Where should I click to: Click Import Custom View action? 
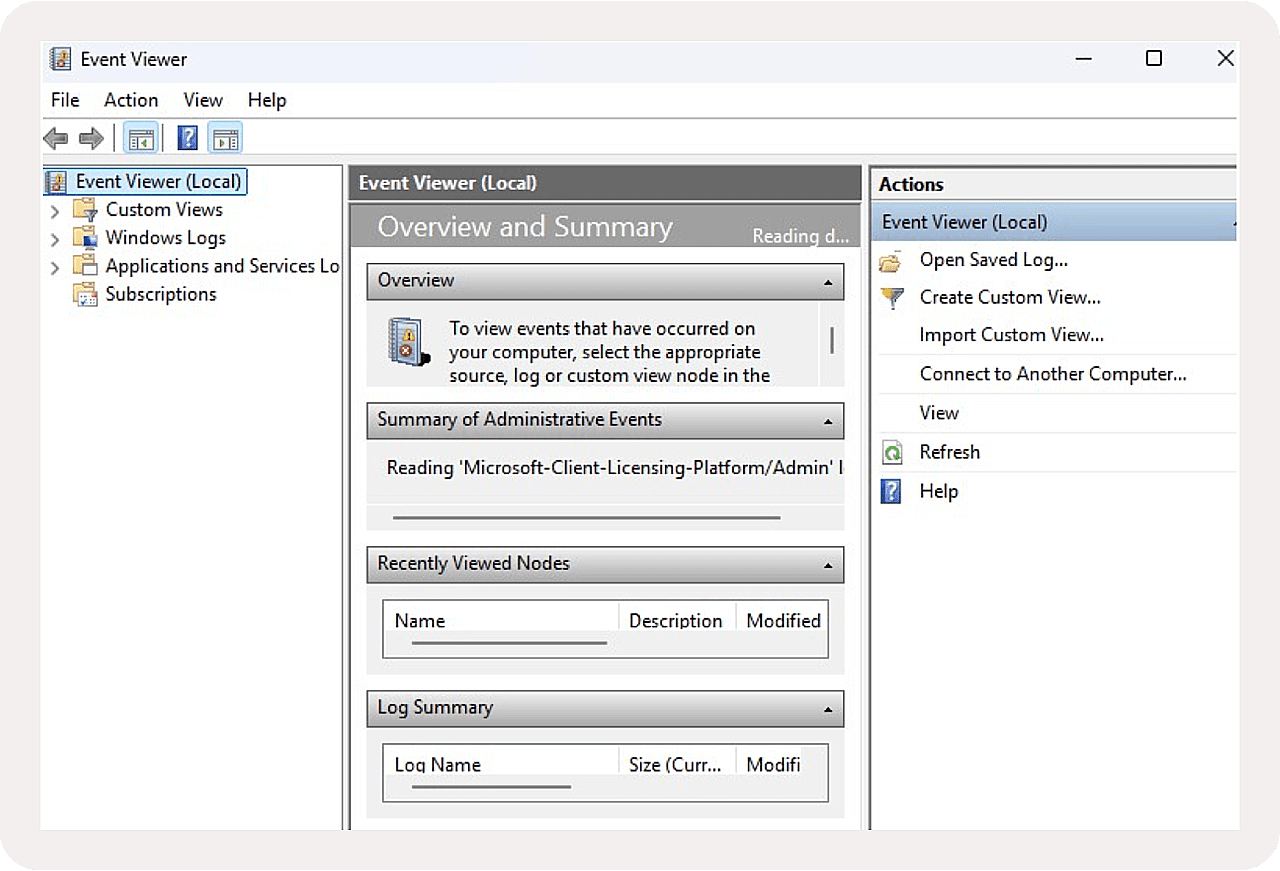(x=1011, y=335)
